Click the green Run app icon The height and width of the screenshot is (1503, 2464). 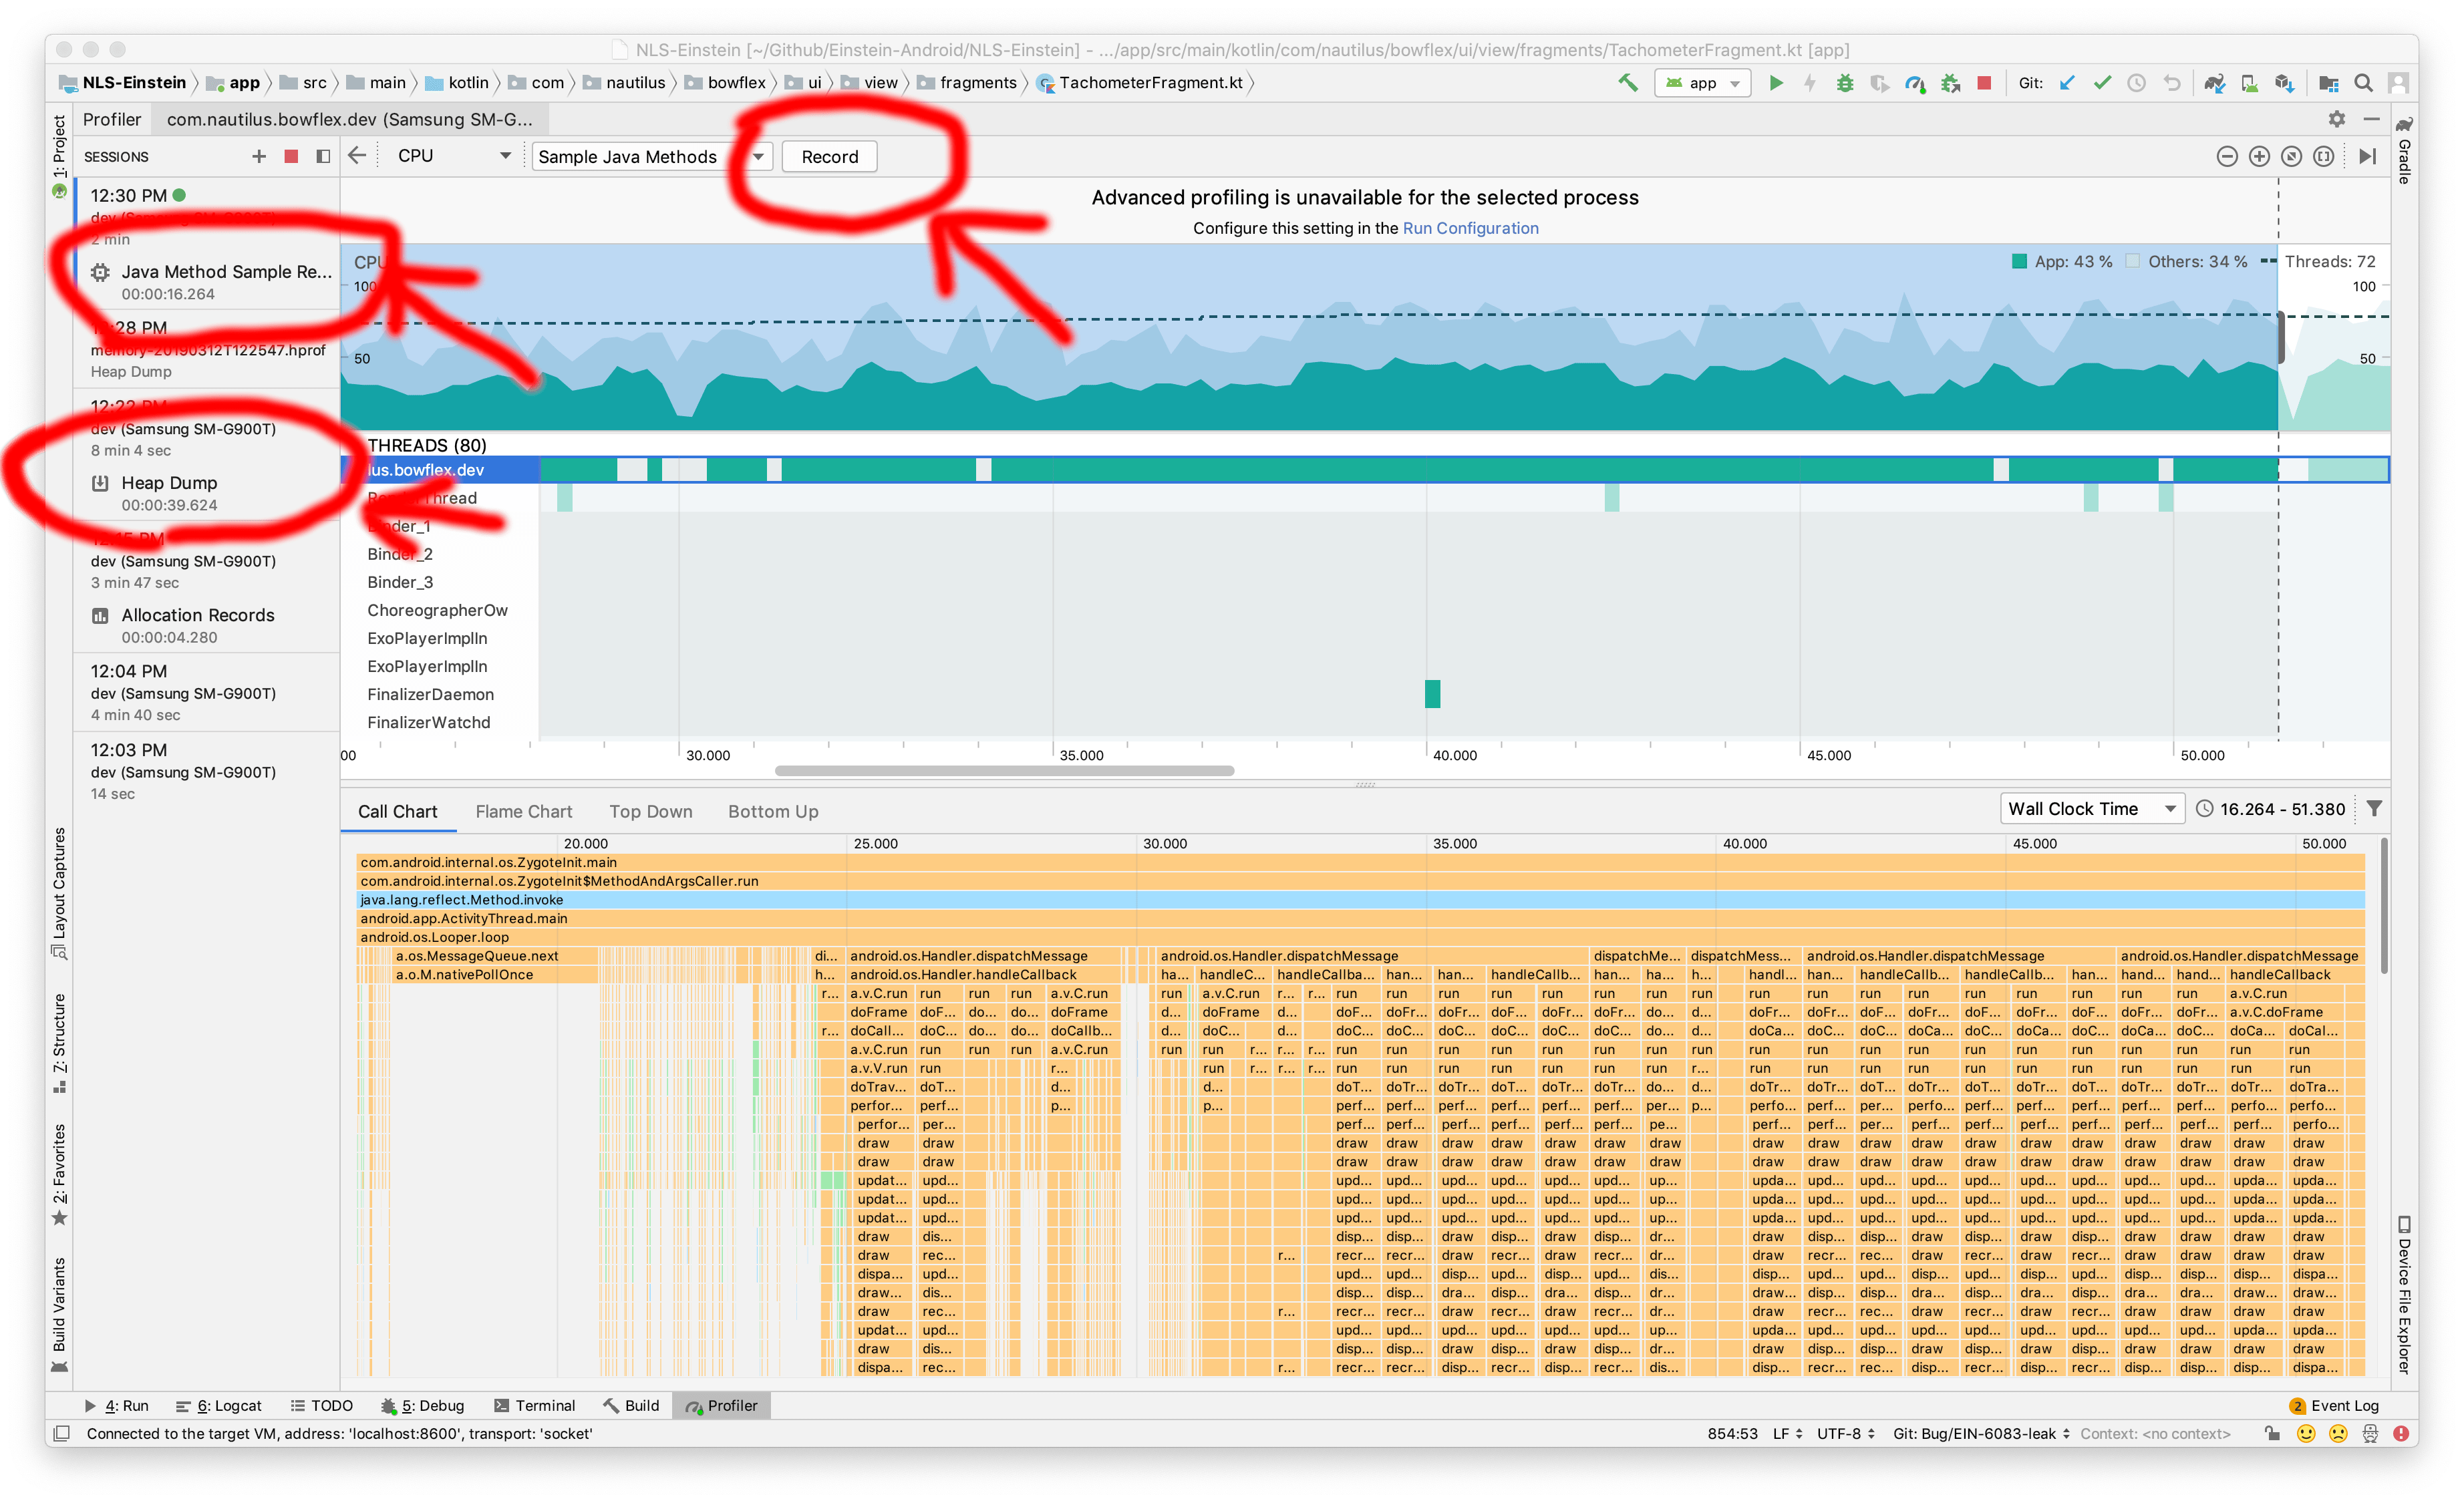point(1776,83)
